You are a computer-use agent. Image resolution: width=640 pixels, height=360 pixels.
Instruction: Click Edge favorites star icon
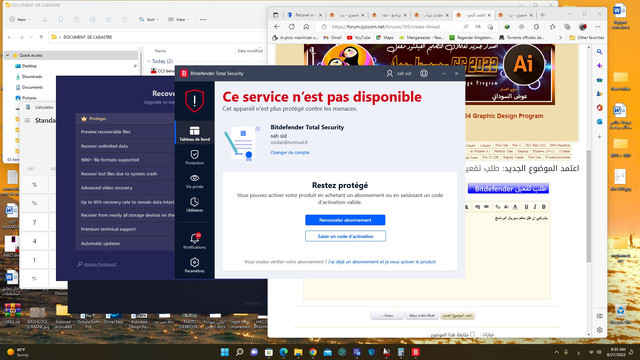click(552, 27)
